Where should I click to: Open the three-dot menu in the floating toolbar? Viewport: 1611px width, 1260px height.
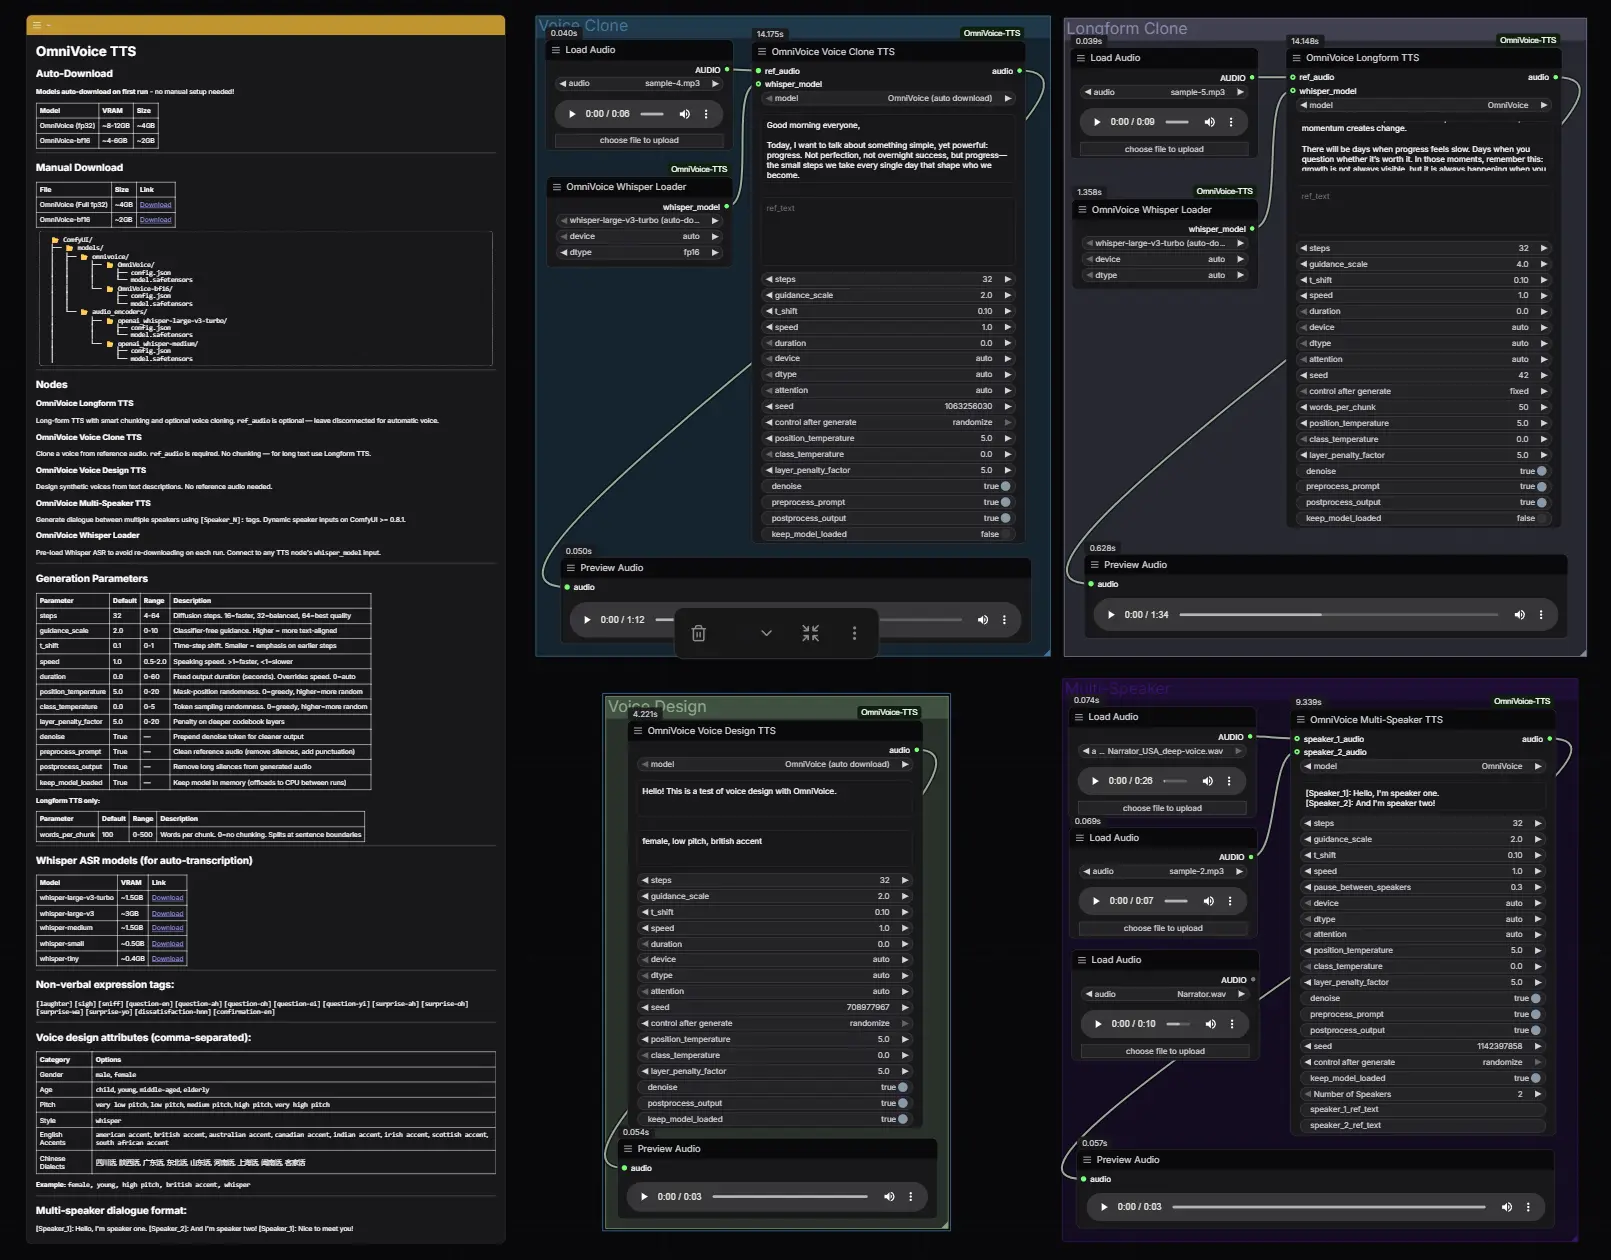click(x=855, y=633)
